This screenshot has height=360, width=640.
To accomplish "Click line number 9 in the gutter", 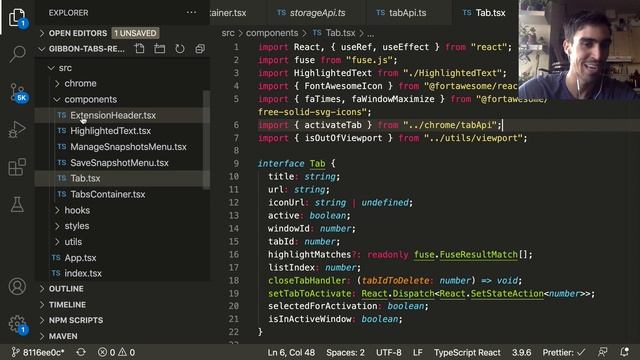I will point(236,163).
